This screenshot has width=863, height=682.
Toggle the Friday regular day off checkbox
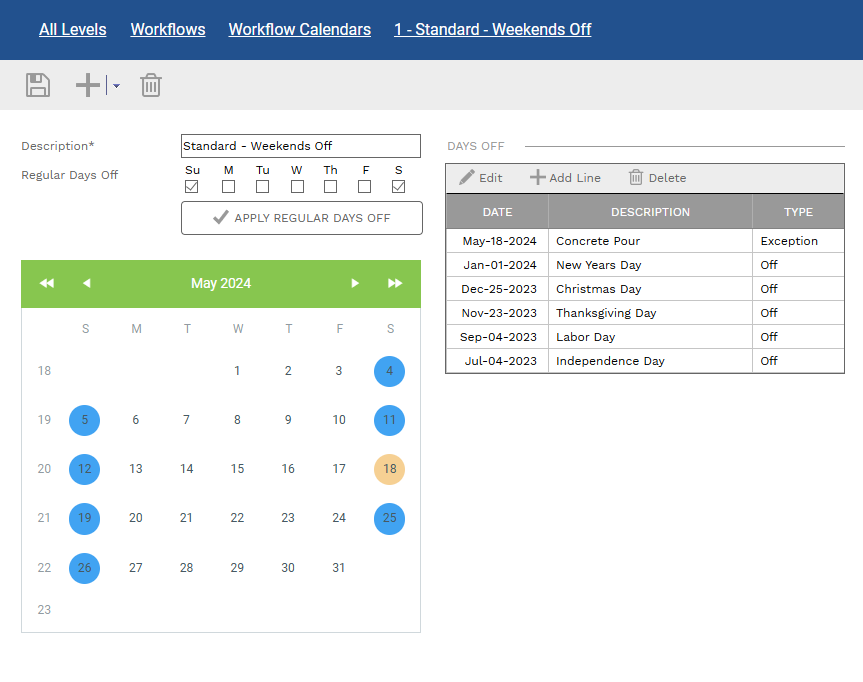tap(365, 187)
